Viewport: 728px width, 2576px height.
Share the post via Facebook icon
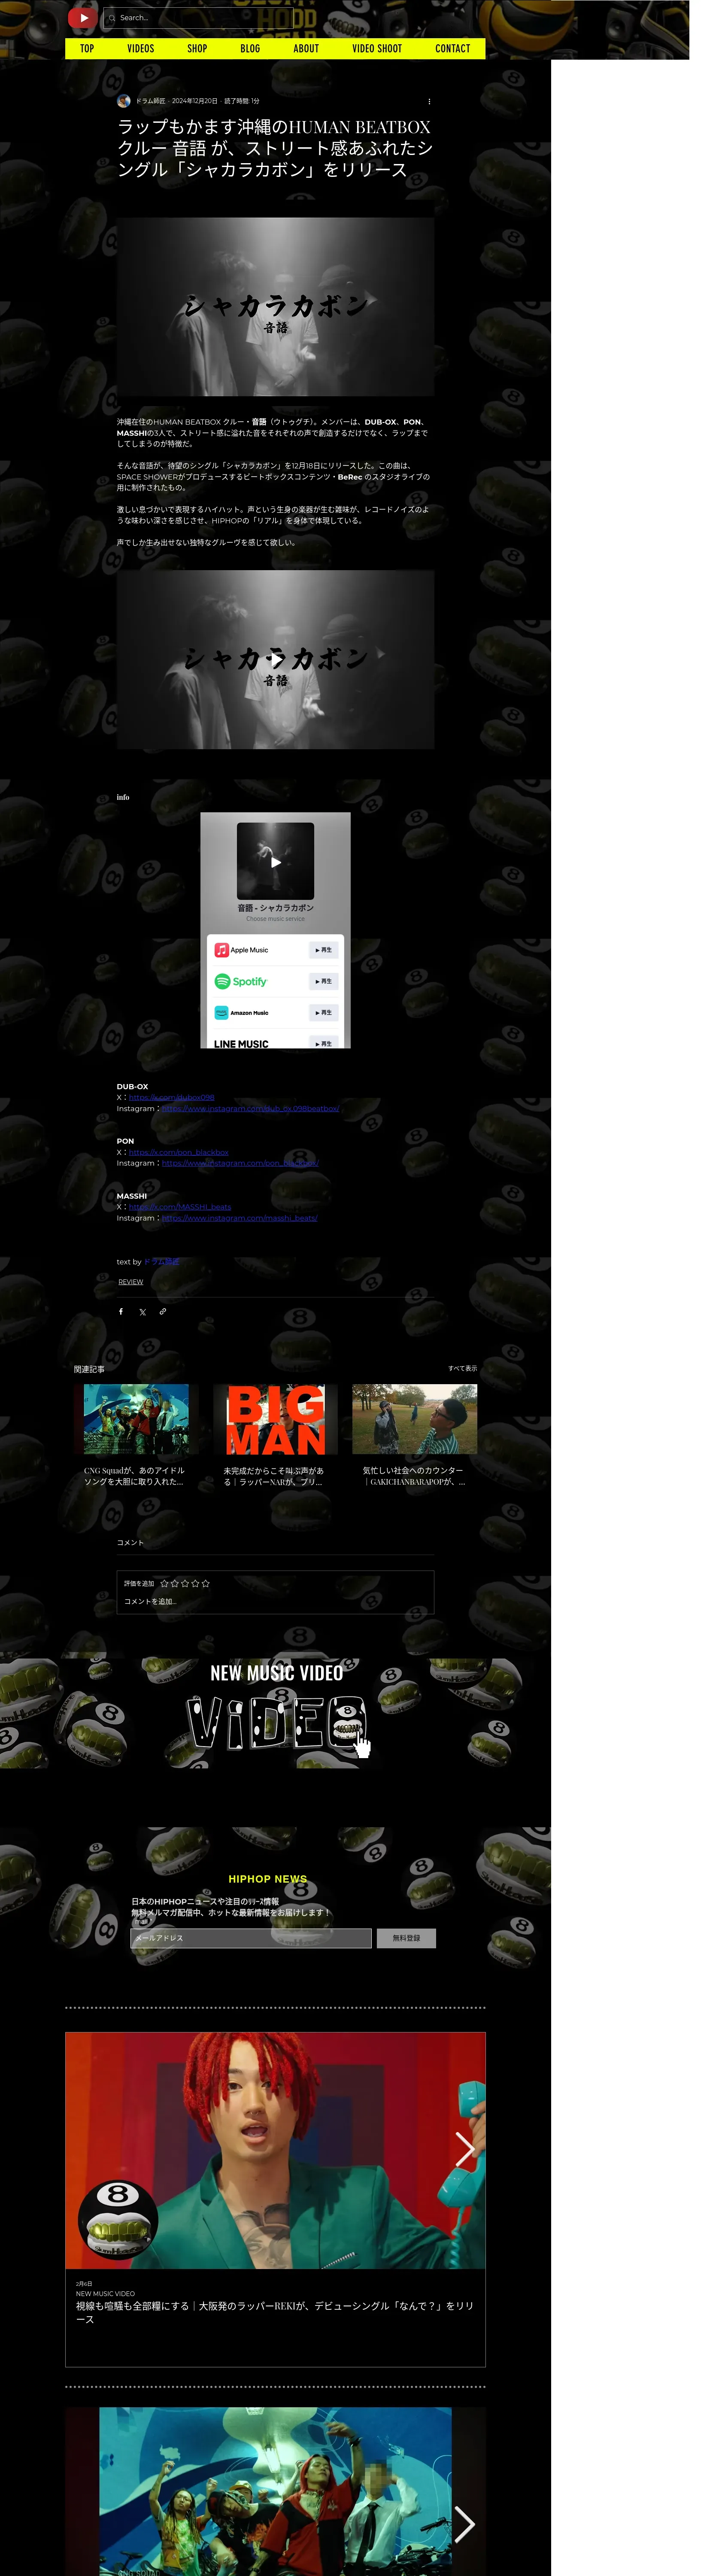coord(121,1311)
